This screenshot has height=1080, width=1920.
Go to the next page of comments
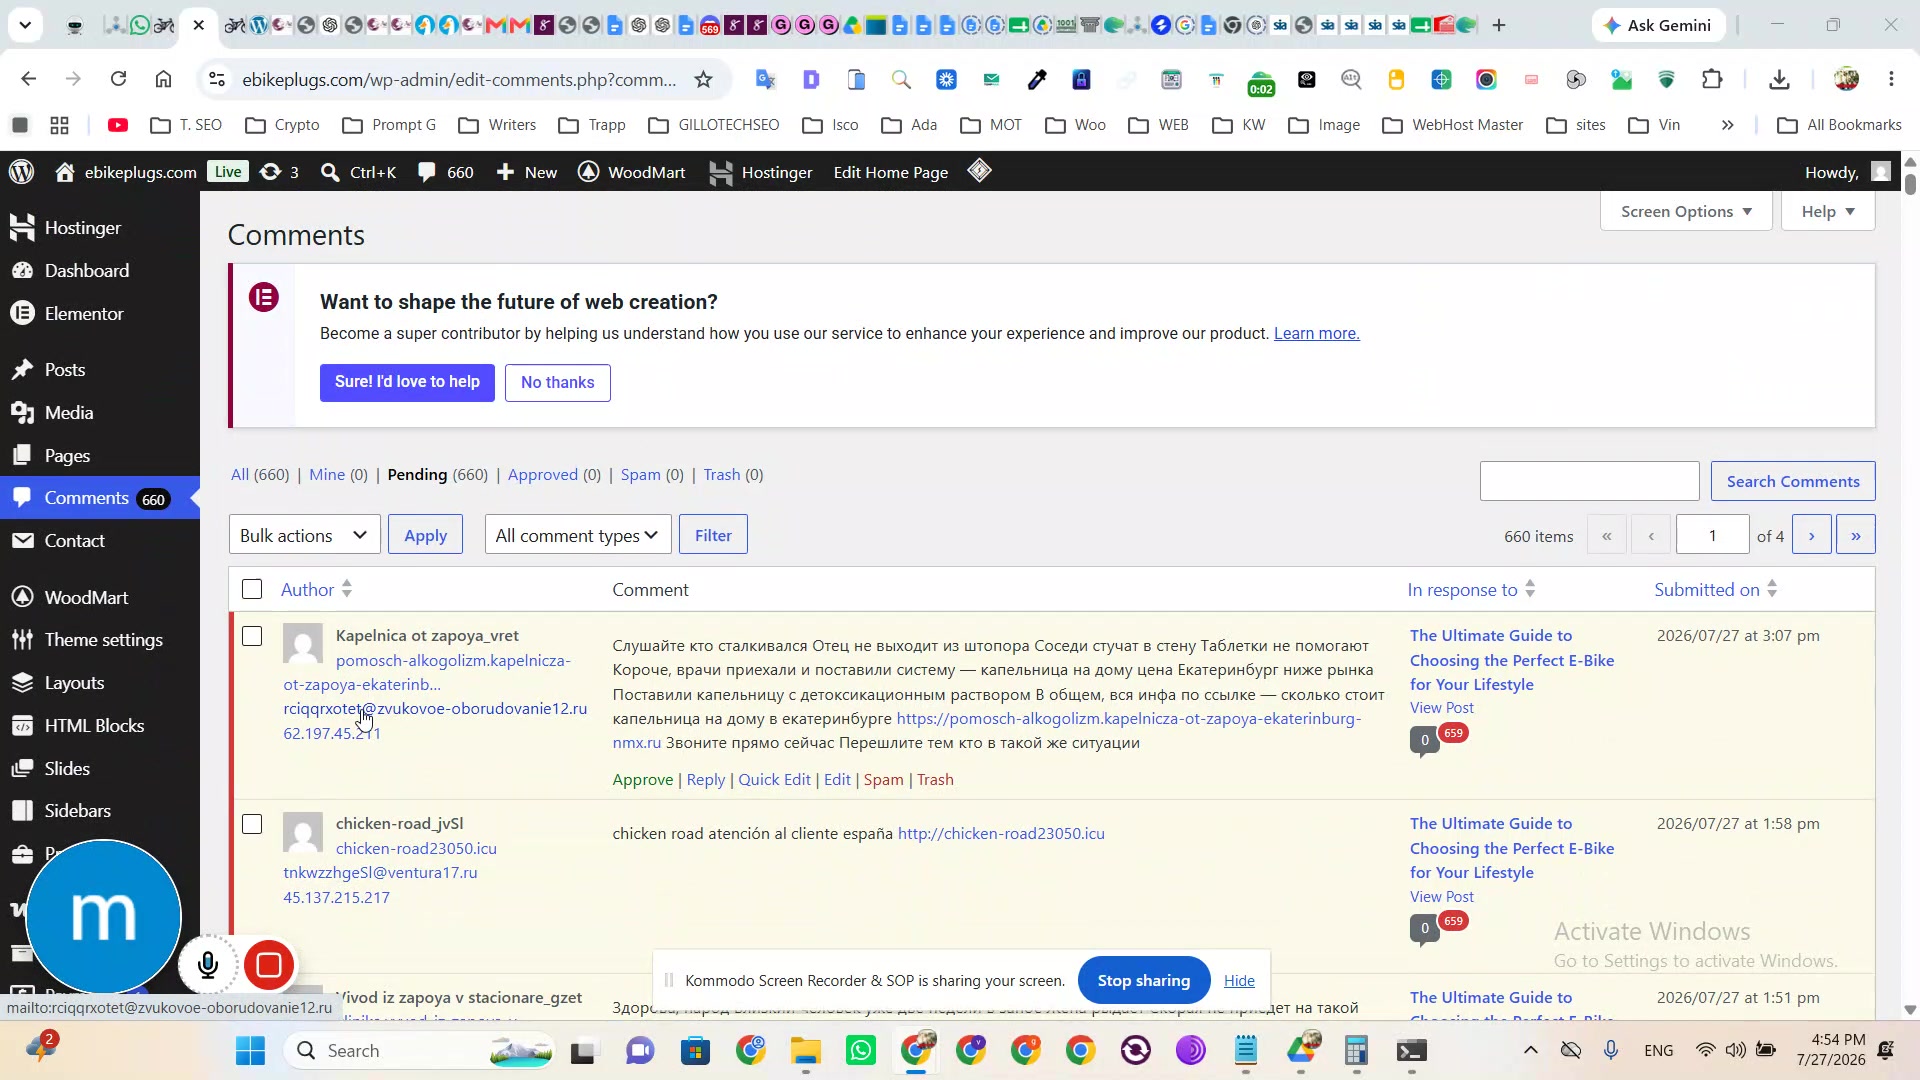click(x=1811, y=535)
